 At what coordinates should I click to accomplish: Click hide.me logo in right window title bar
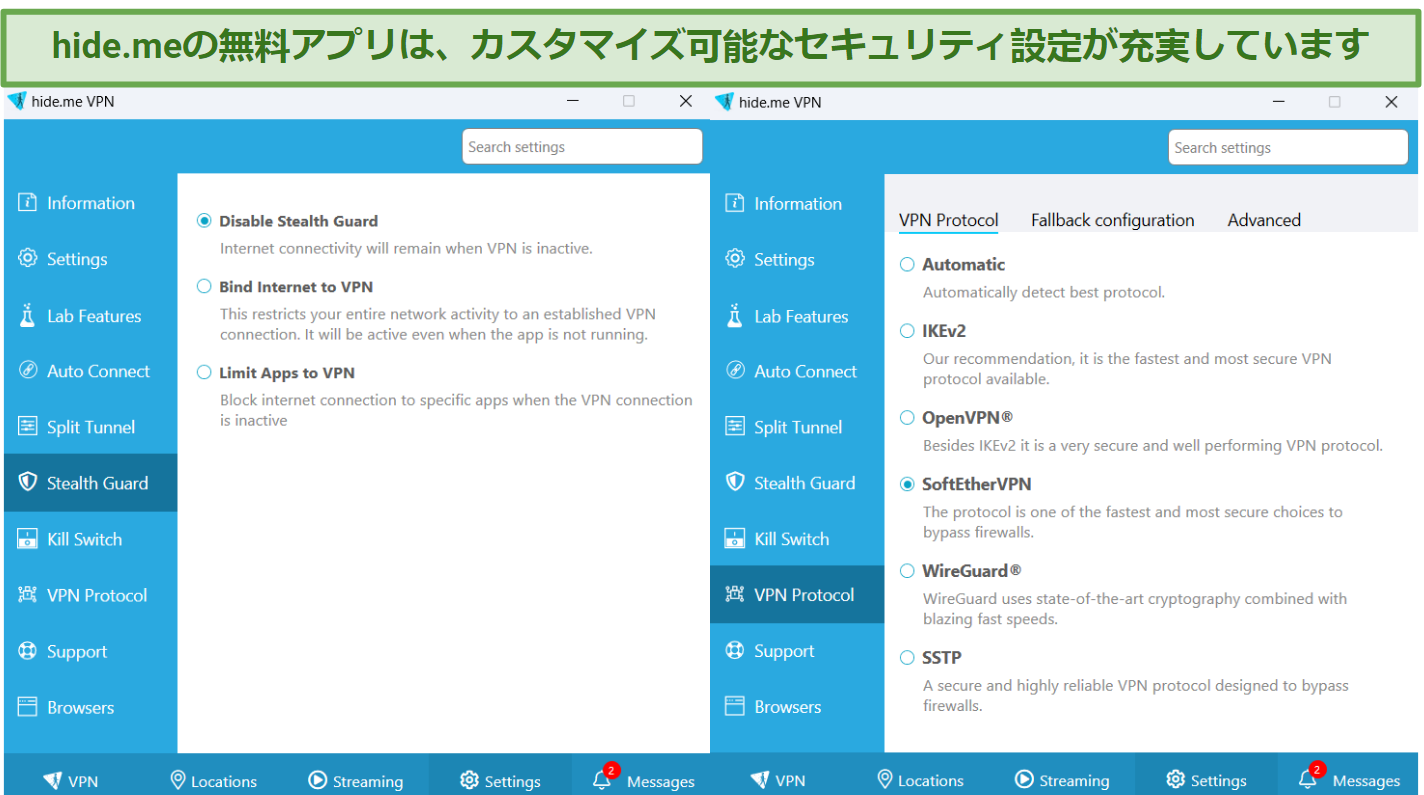click(x=724, y=101)
